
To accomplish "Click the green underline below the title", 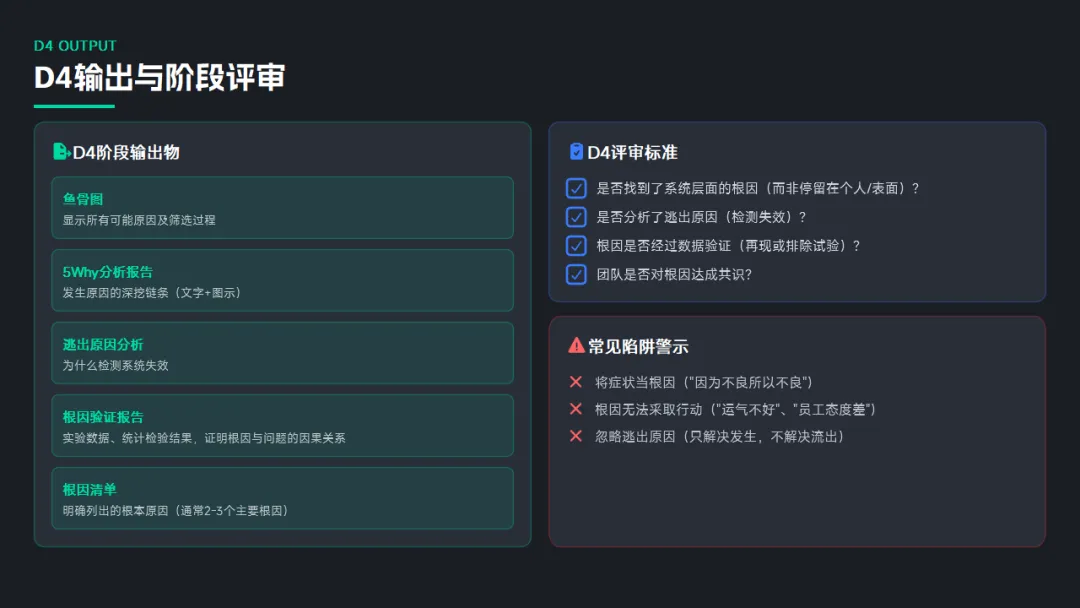I will point(74,106).
